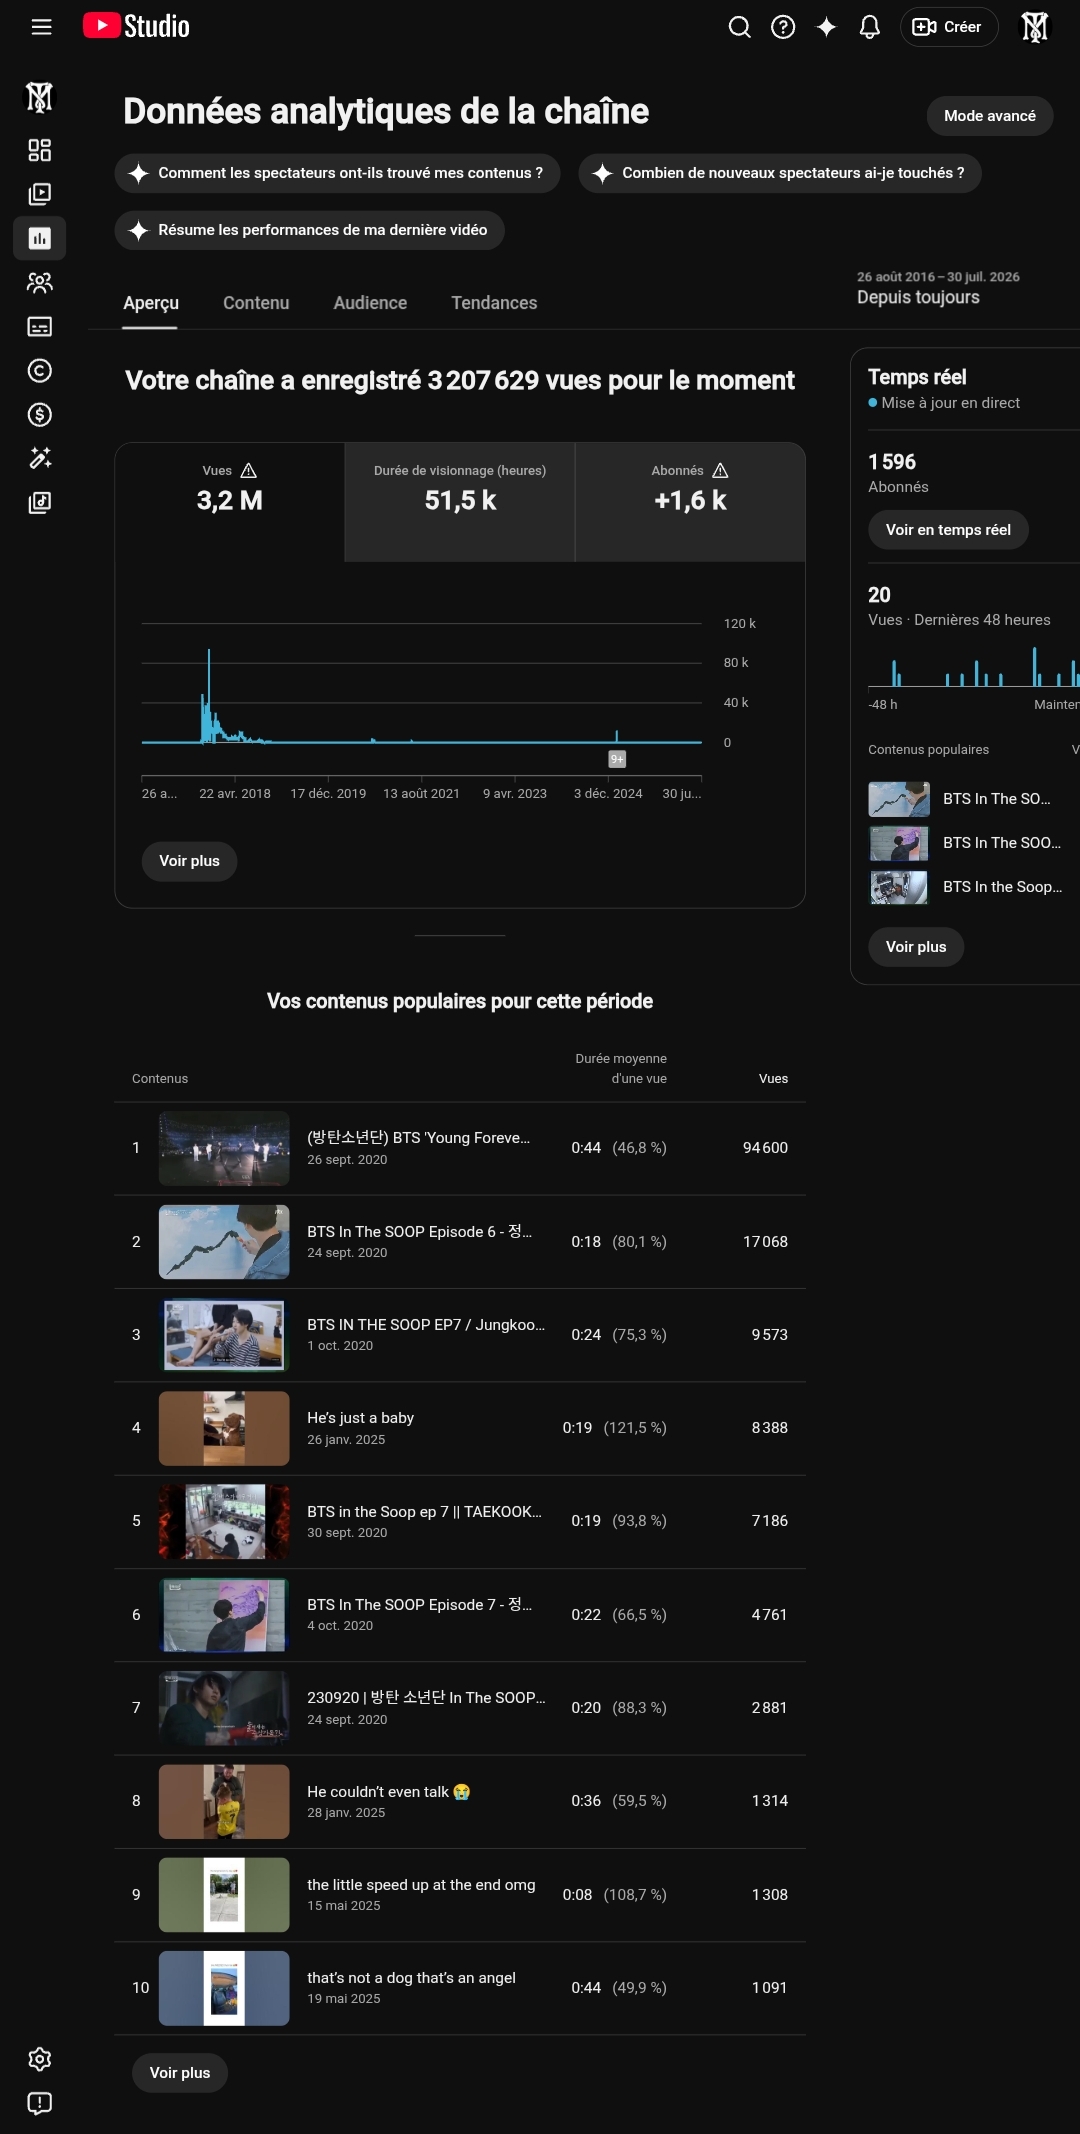Switch to Mode avancé

tap(990, 116)
